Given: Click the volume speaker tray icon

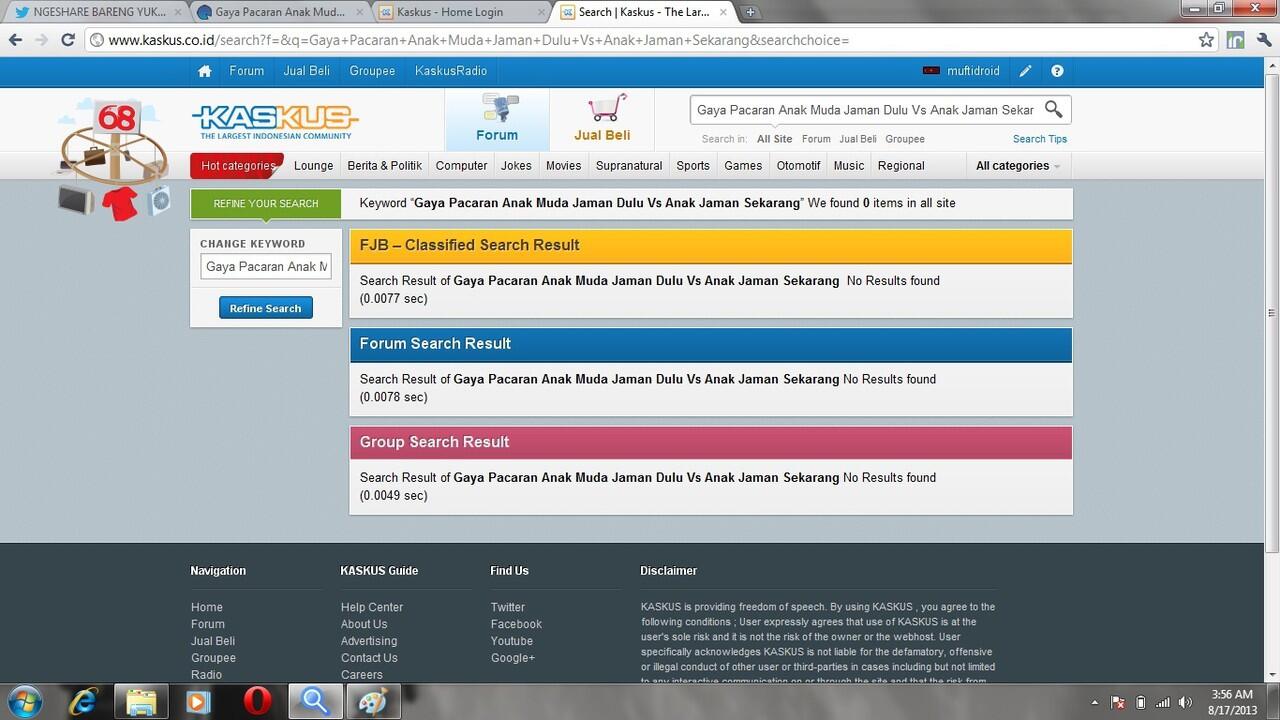Looking at the screenshot, I should 1185,702.
